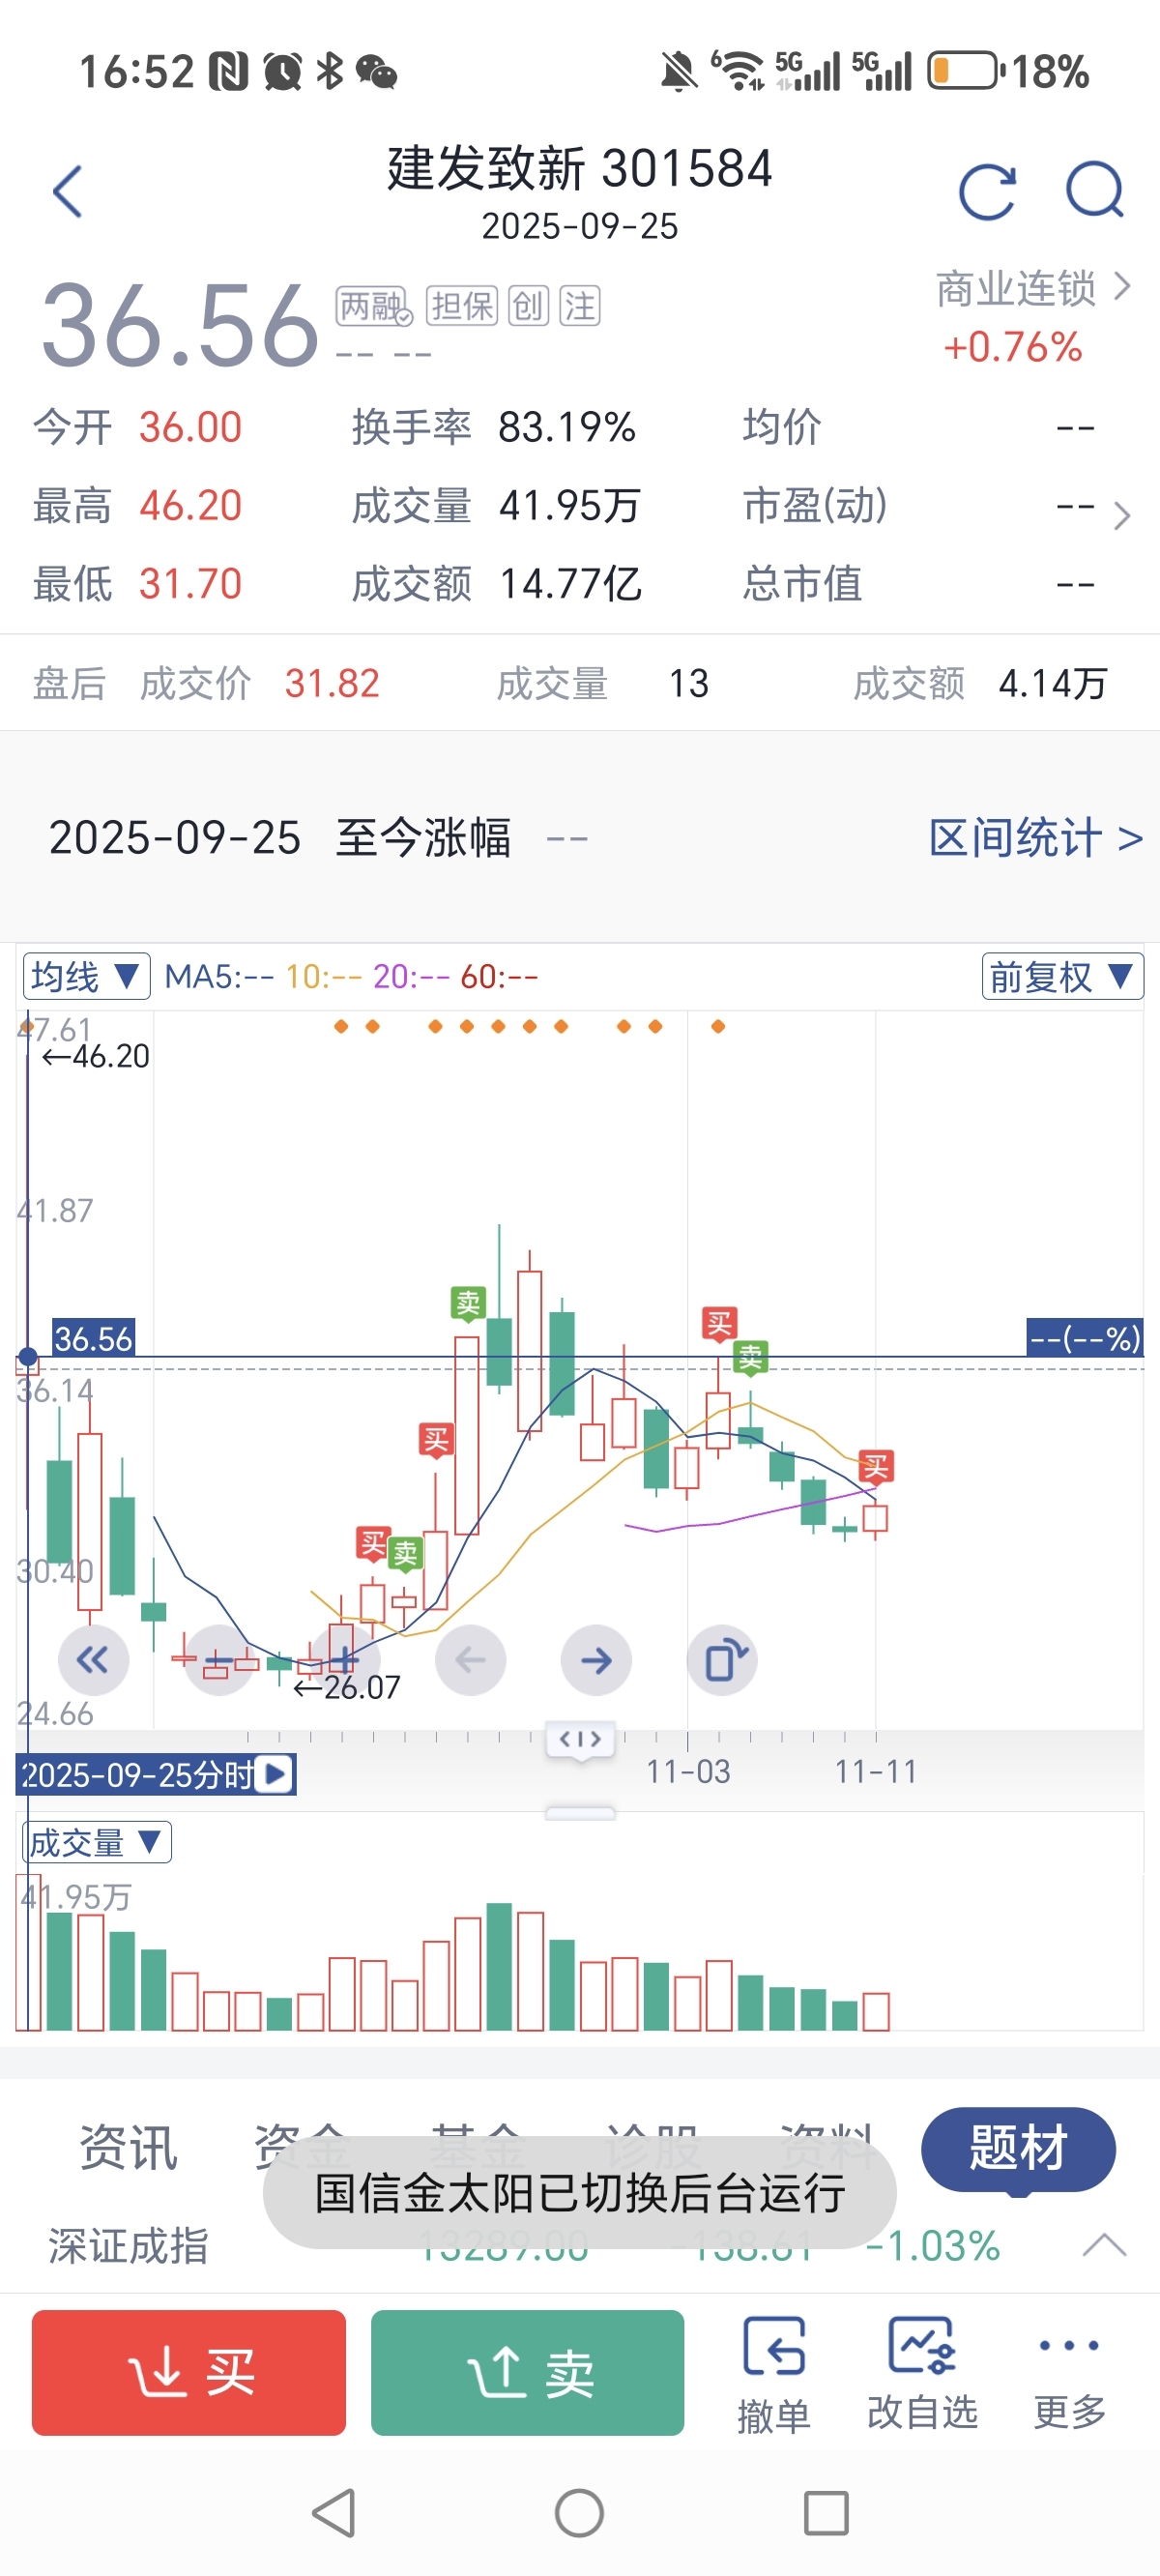Refresh the stock quote
The image size is (1160, 2576).
click(986, 191)
